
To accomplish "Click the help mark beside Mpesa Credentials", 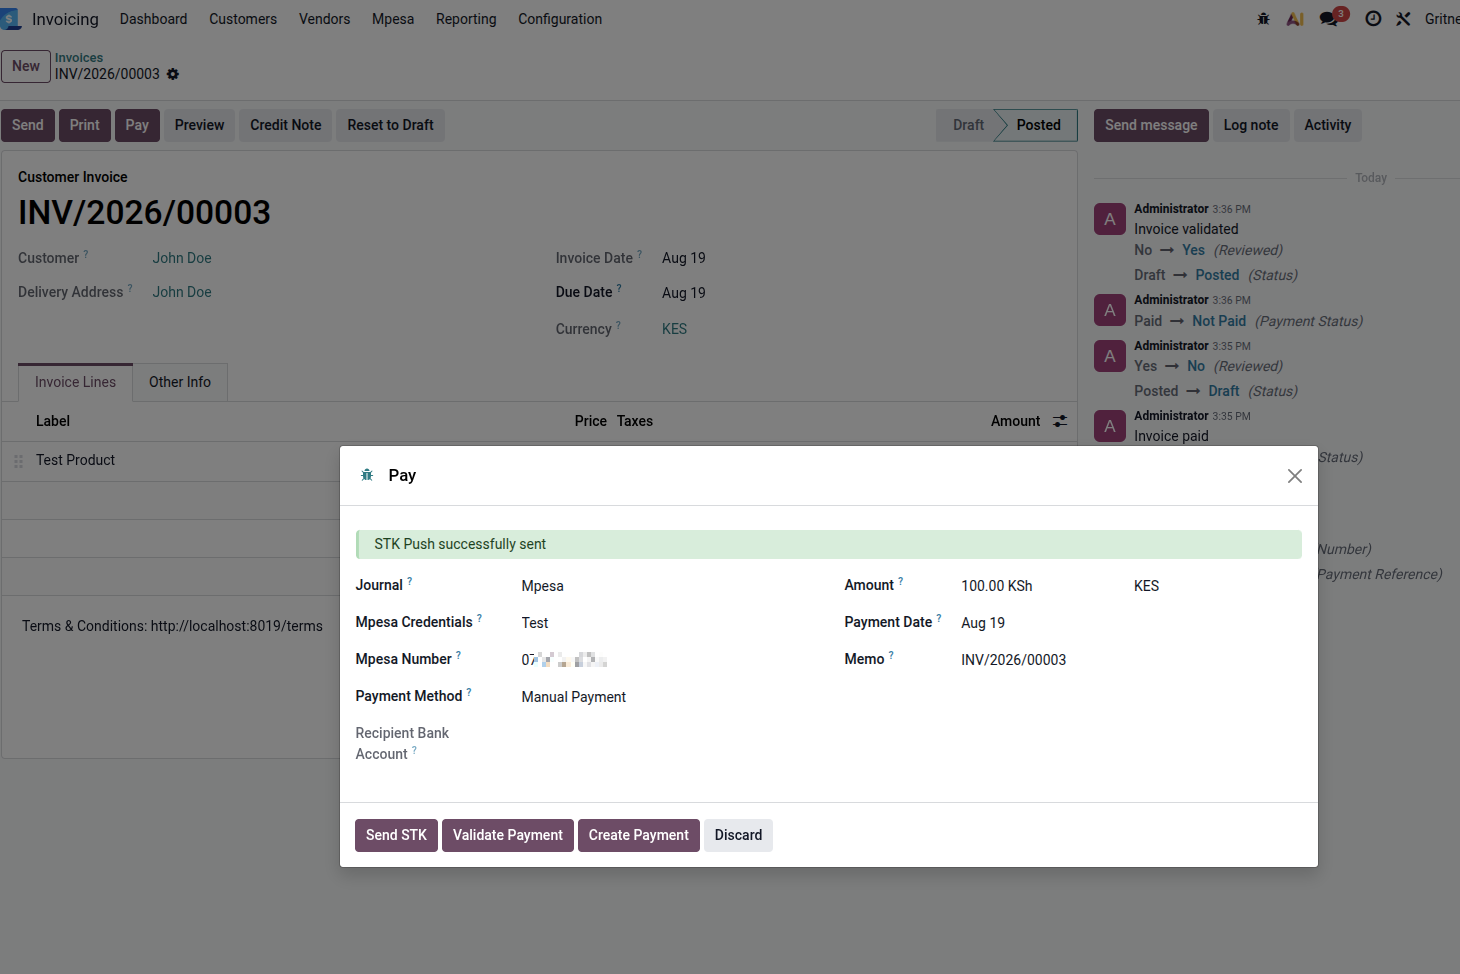I will point(479,618).
